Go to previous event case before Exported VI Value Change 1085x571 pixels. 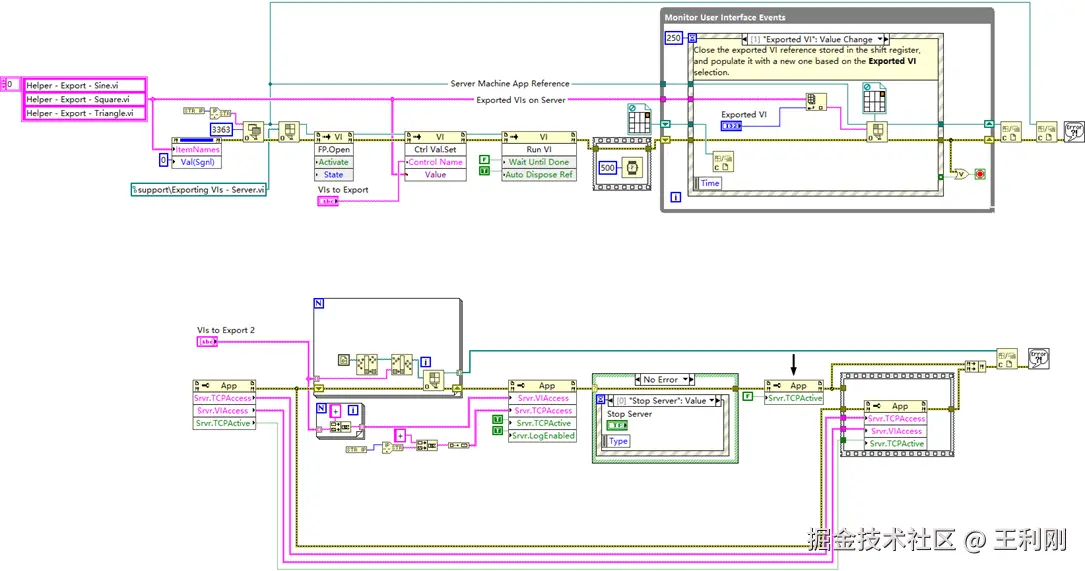(x=745, y=39)
